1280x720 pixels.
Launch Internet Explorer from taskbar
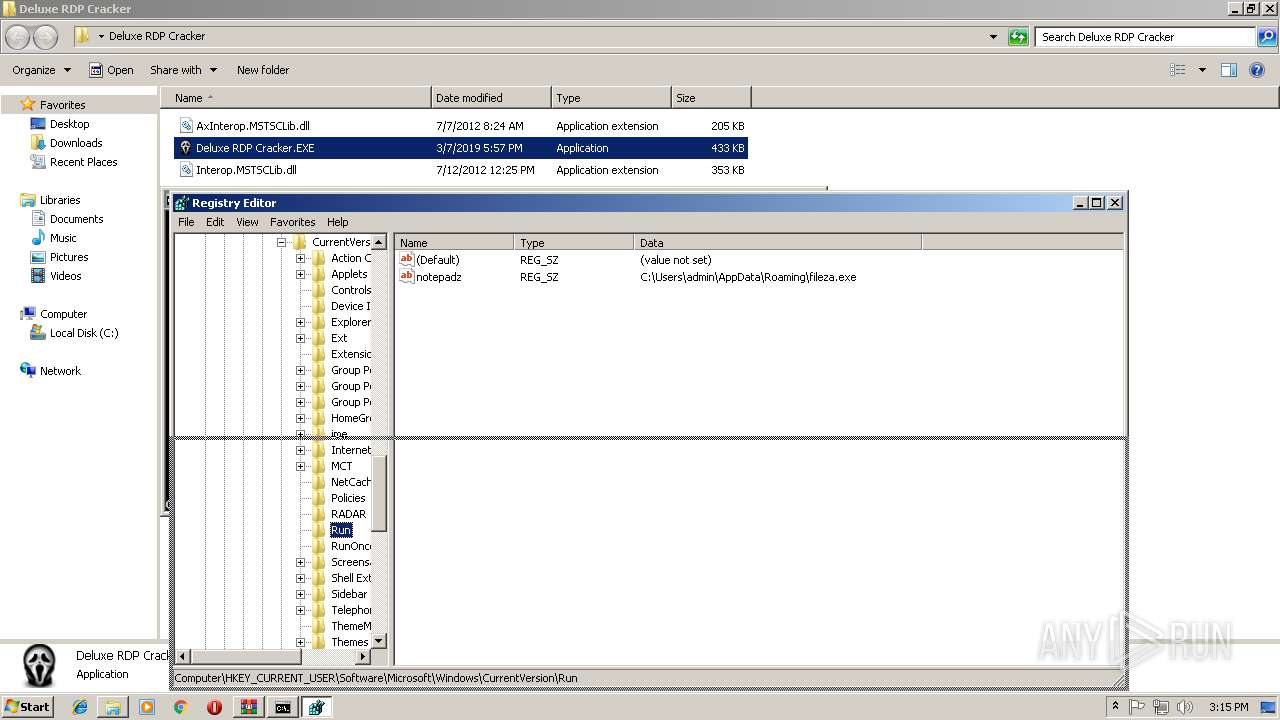coord(80,707)
